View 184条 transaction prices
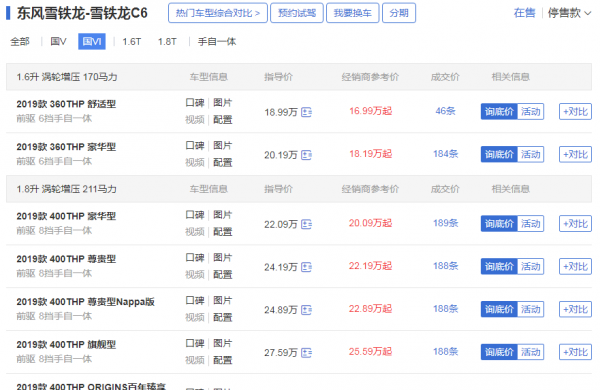Viewport: 600px width, 390px height. pyautogui.click(x=445, y=154)
